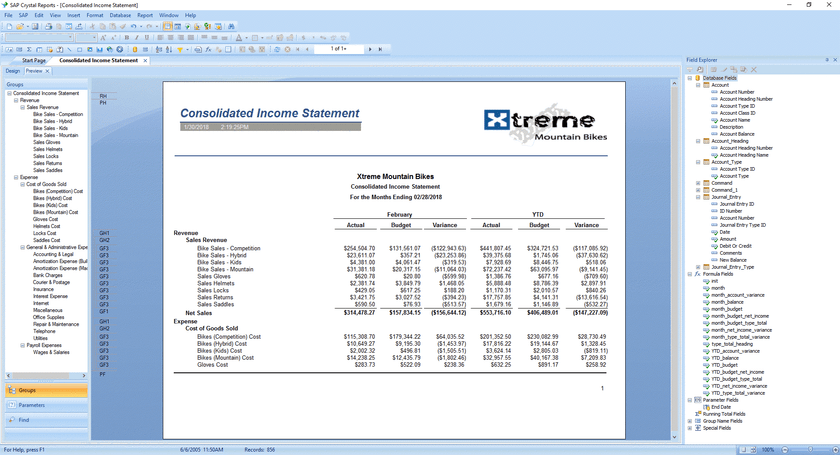Go to next page arrow

pos(370,49)
